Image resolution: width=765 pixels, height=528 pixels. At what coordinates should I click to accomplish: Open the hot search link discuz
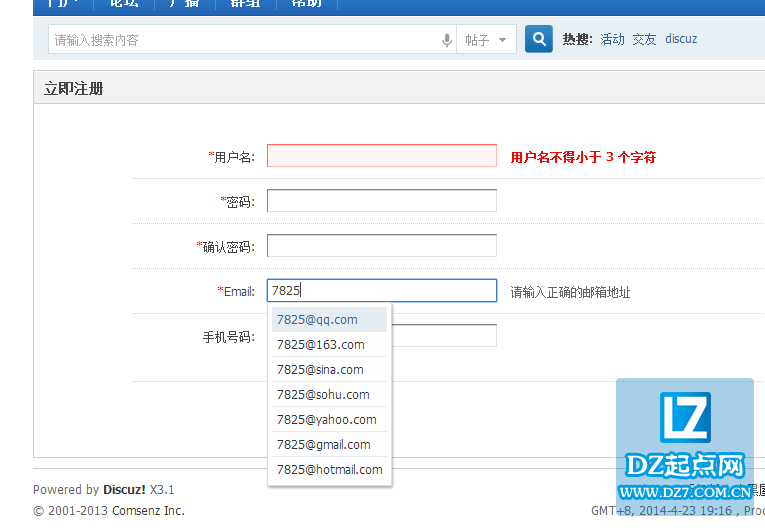(x=681, y=39)
